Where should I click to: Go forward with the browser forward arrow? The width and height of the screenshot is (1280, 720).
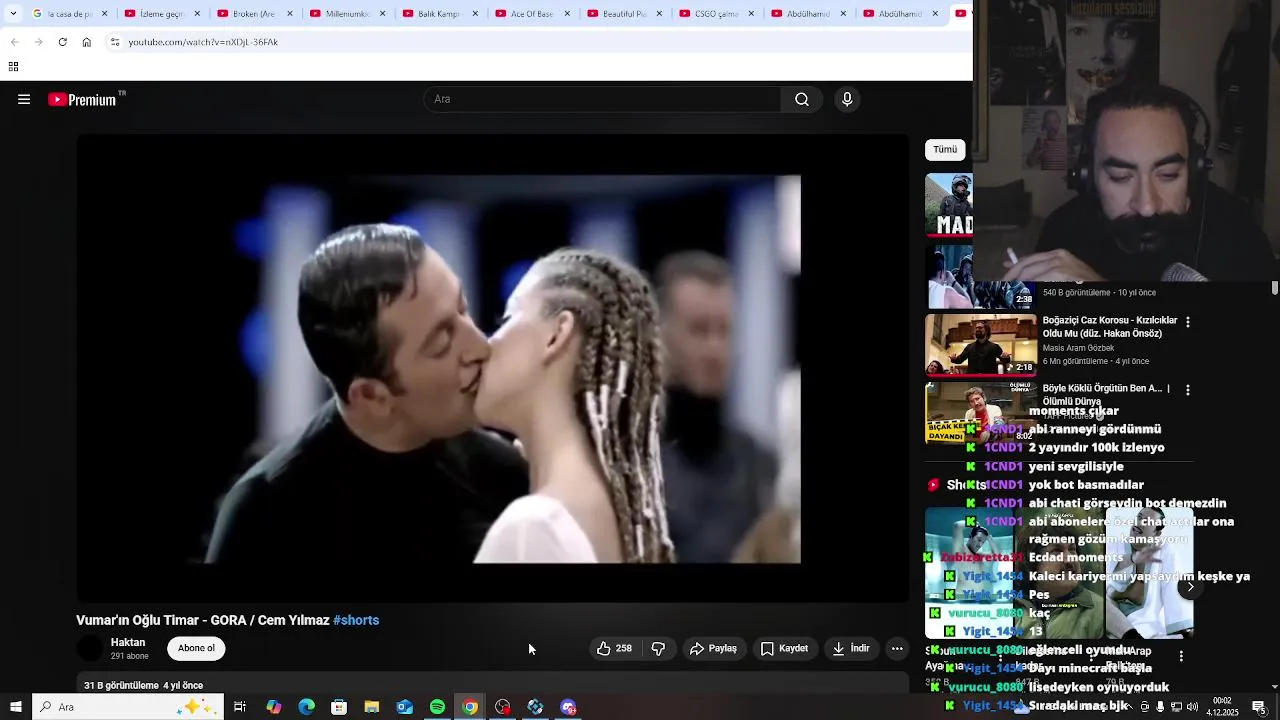pyautogui.click(x=38, y=42)
